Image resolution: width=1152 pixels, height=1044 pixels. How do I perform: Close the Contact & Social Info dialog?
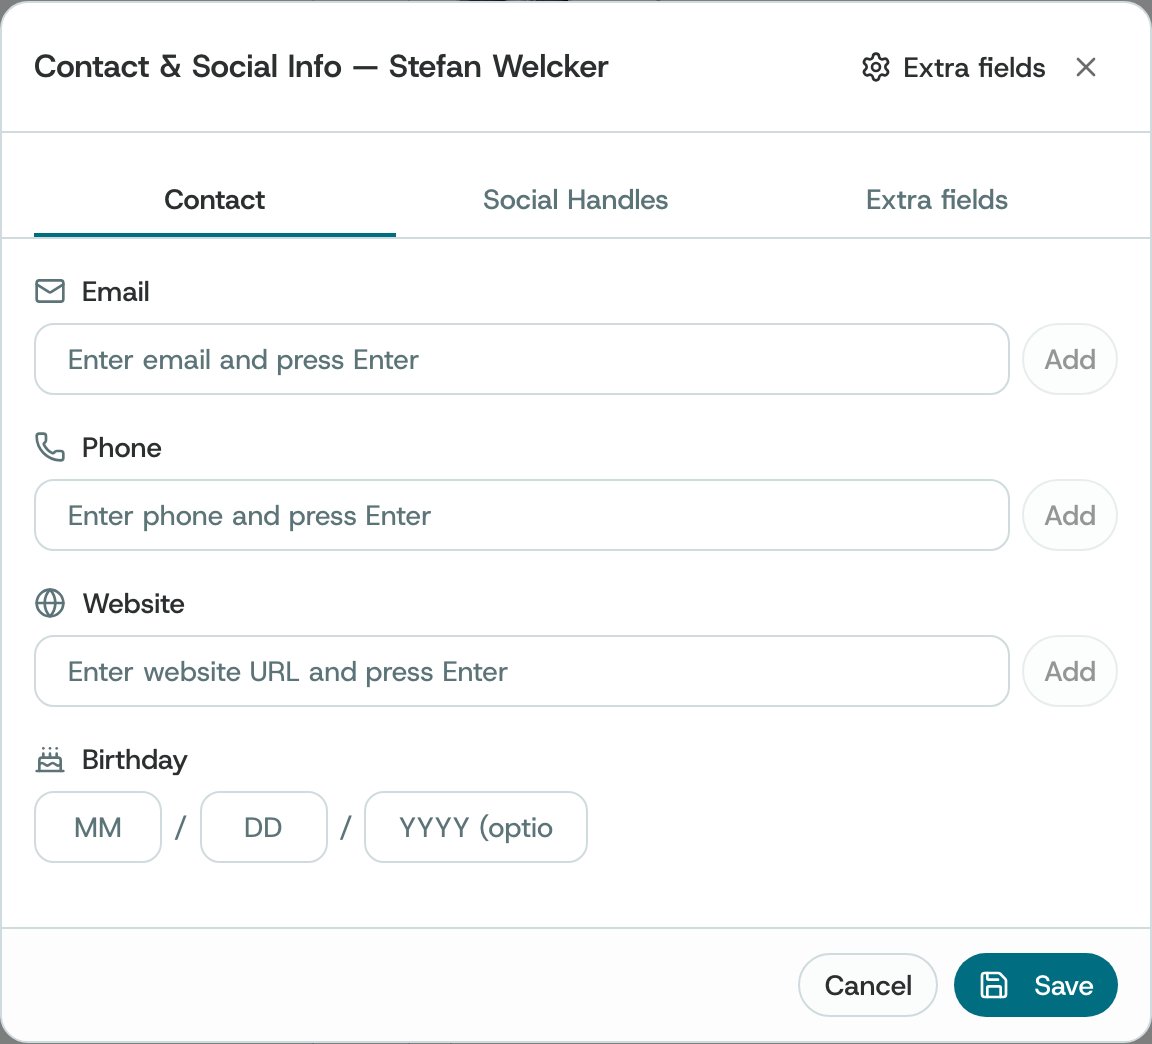click(1085, 68)
